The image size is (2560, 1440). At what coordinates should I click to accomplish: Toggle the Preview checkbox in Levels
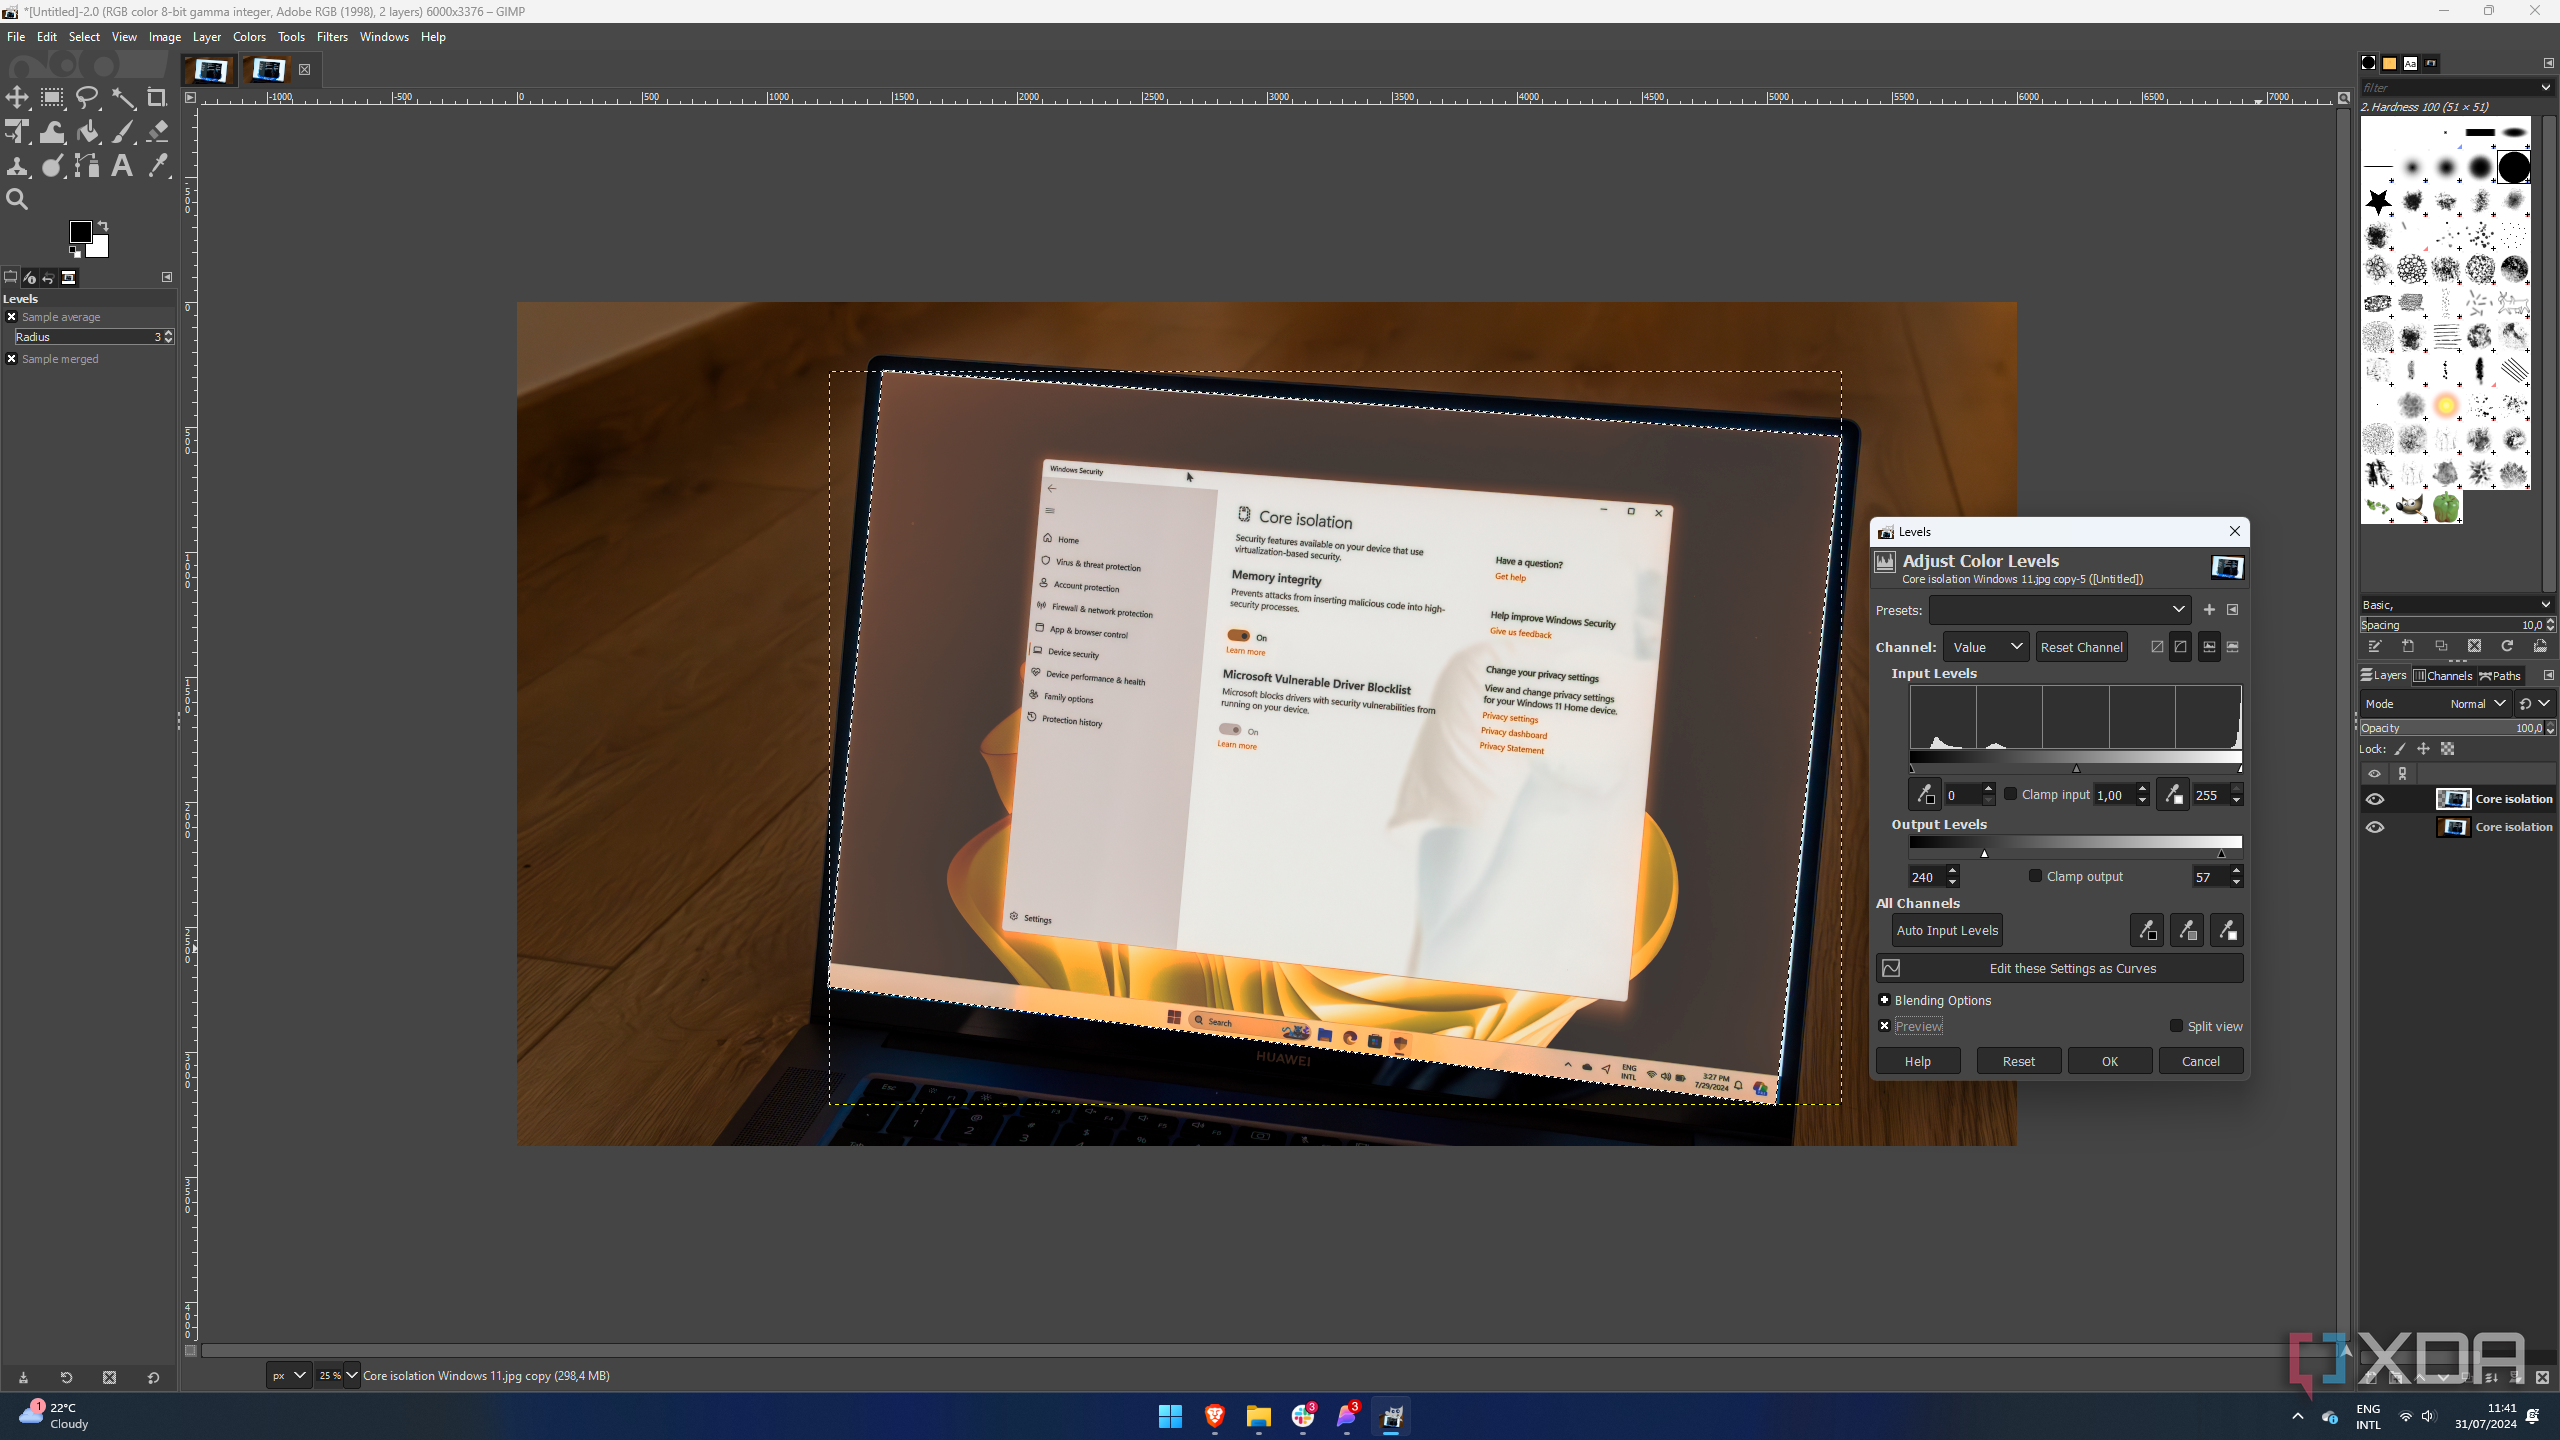pyautogui.click(x=1885, y=1026)
